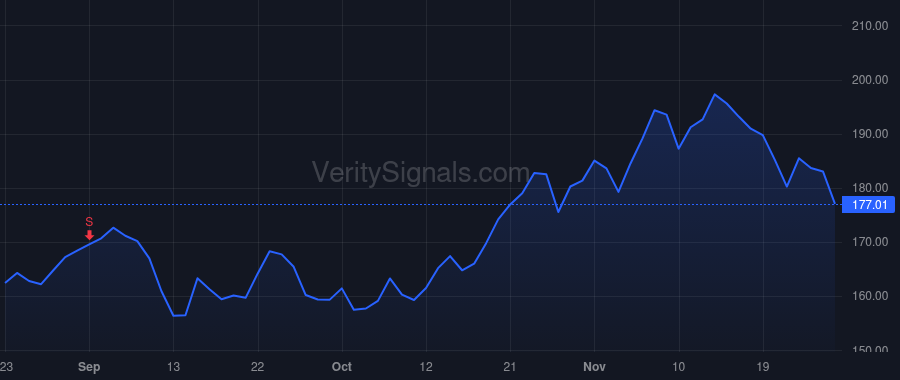Image resolution: width=900 pixels, height=380 pixels.
Task: Click the red S signal label
Action: (x=89, y=222)
